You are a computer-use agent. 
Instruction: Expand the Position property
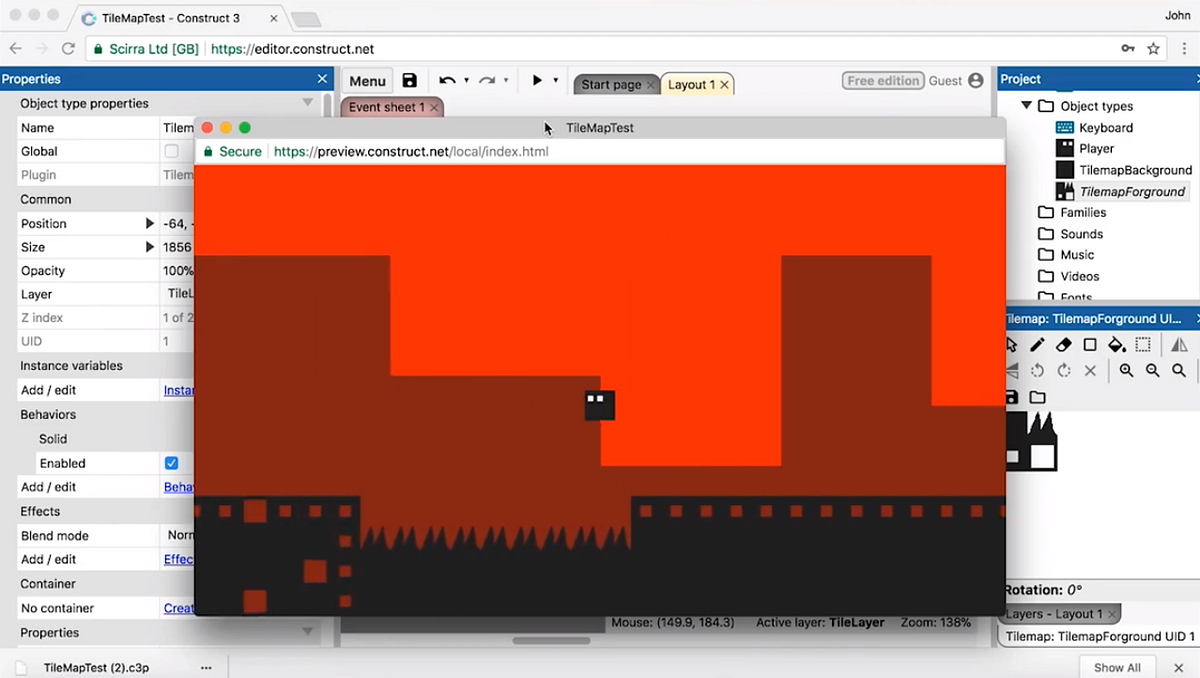[148, 223]
